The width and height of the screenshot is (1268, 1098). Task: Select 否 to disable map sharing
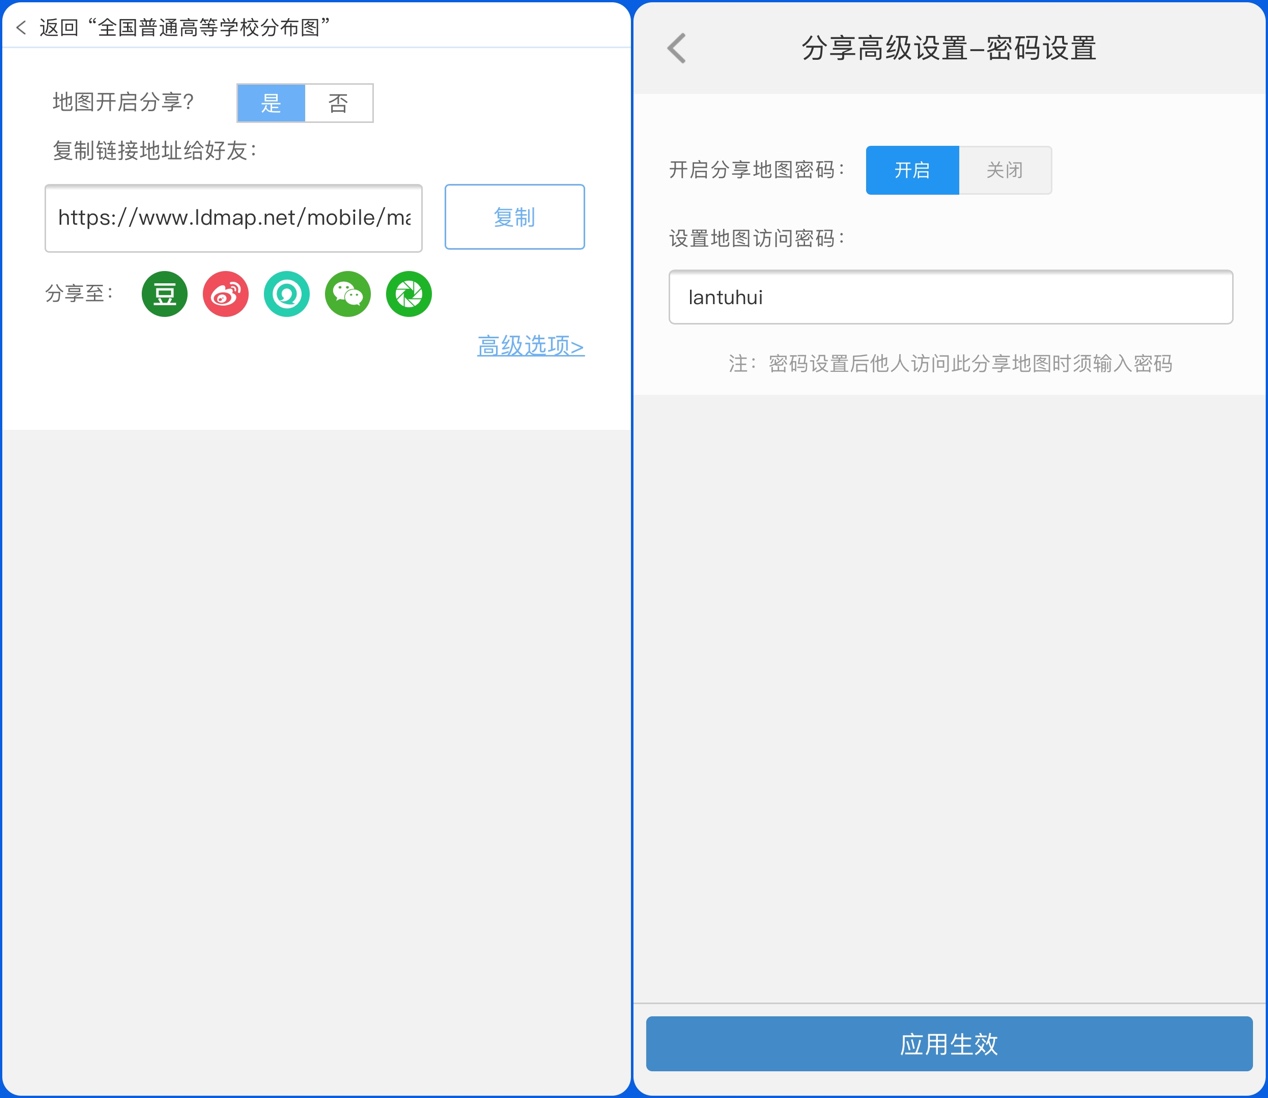point(339,103)
